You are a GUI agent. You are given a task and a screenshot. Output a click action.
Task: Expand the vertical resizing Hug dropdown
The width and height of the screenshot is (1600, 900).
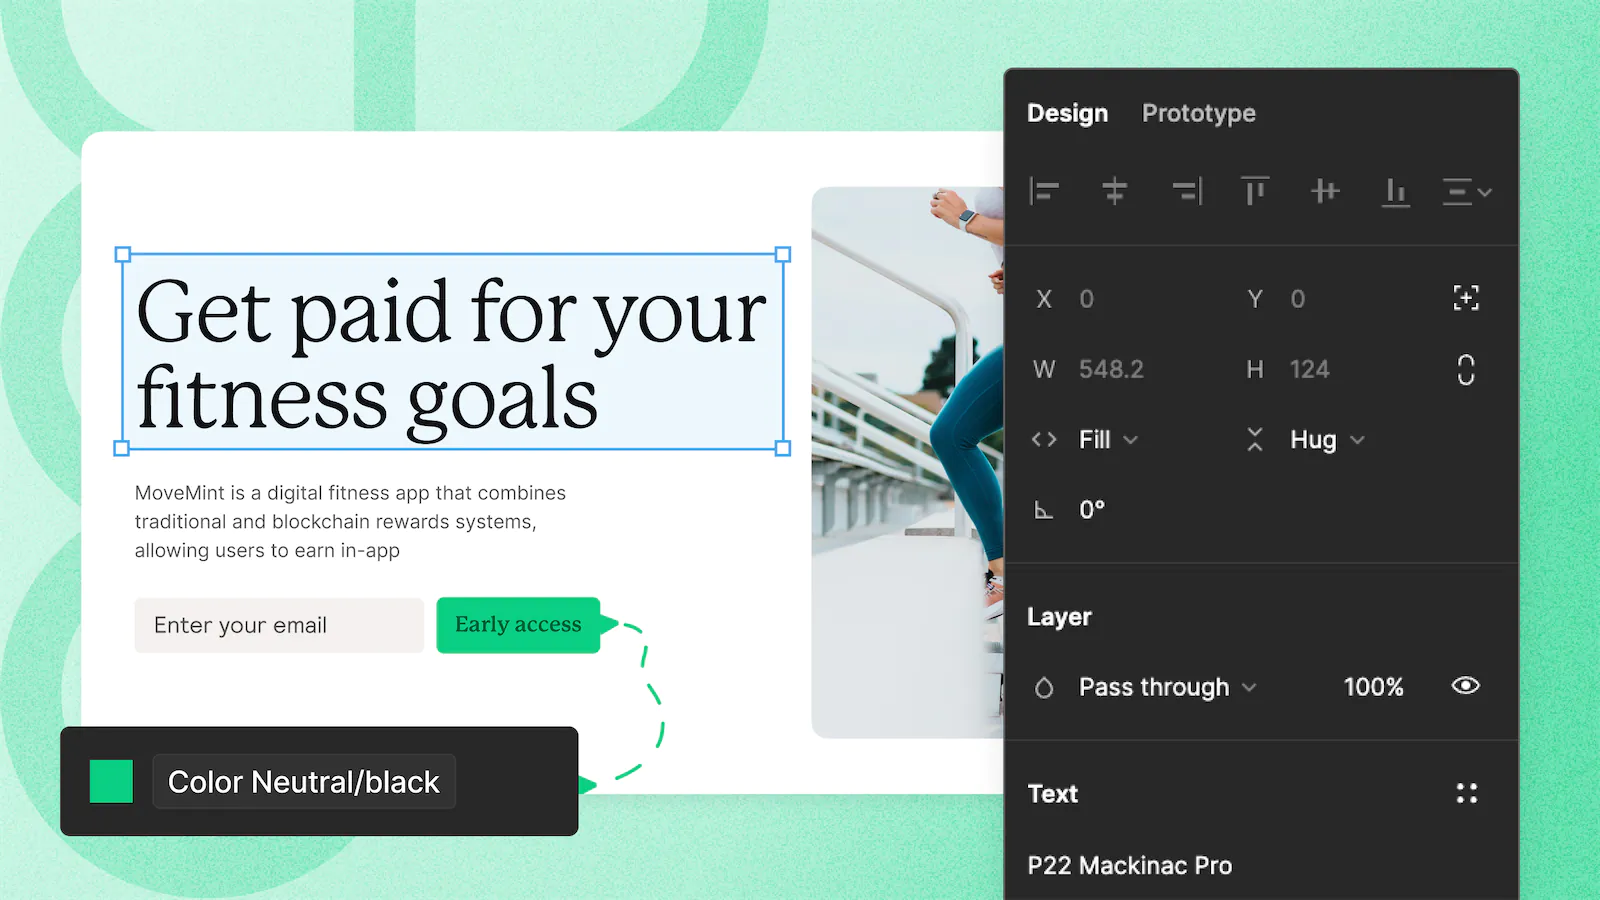coord(1322,440)
